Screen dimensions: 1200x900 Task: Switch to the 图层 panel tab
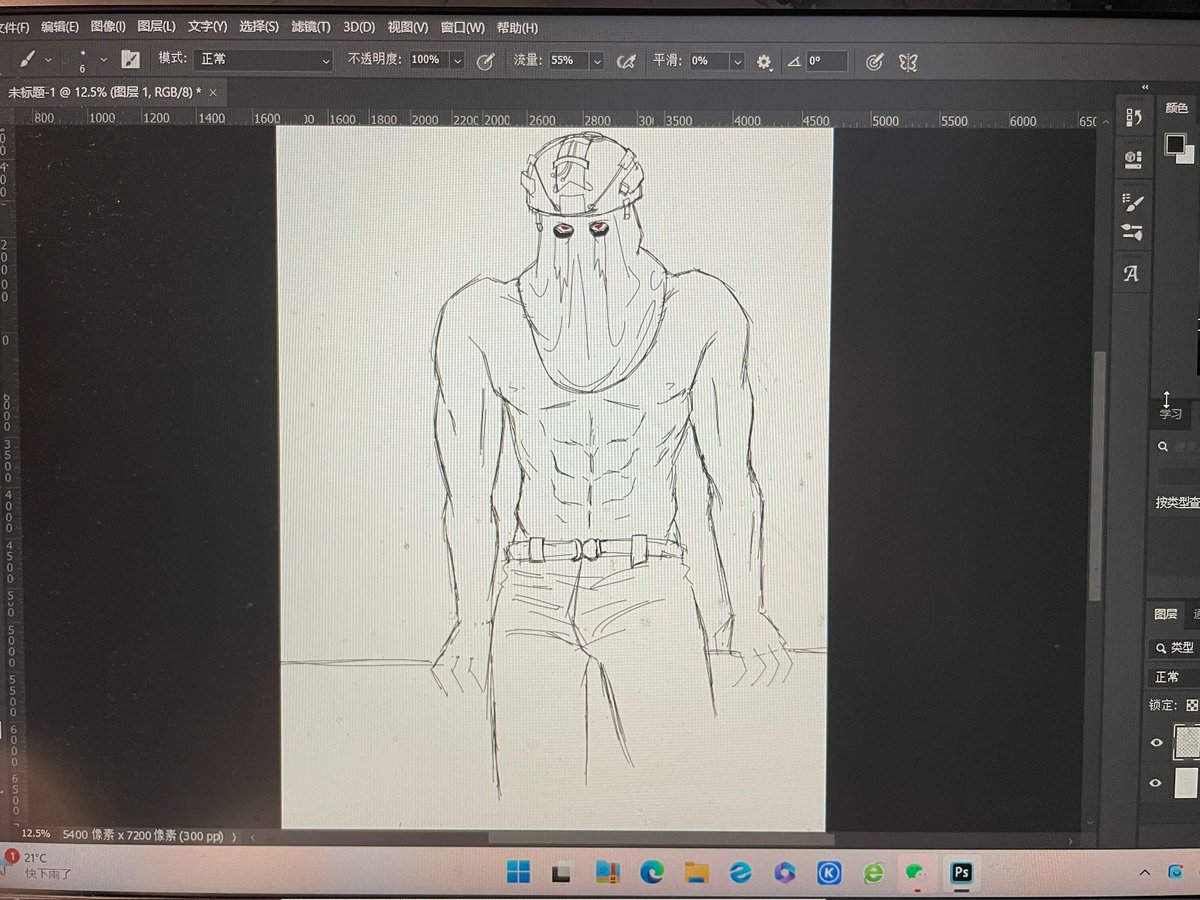[x=1166, y=615]
